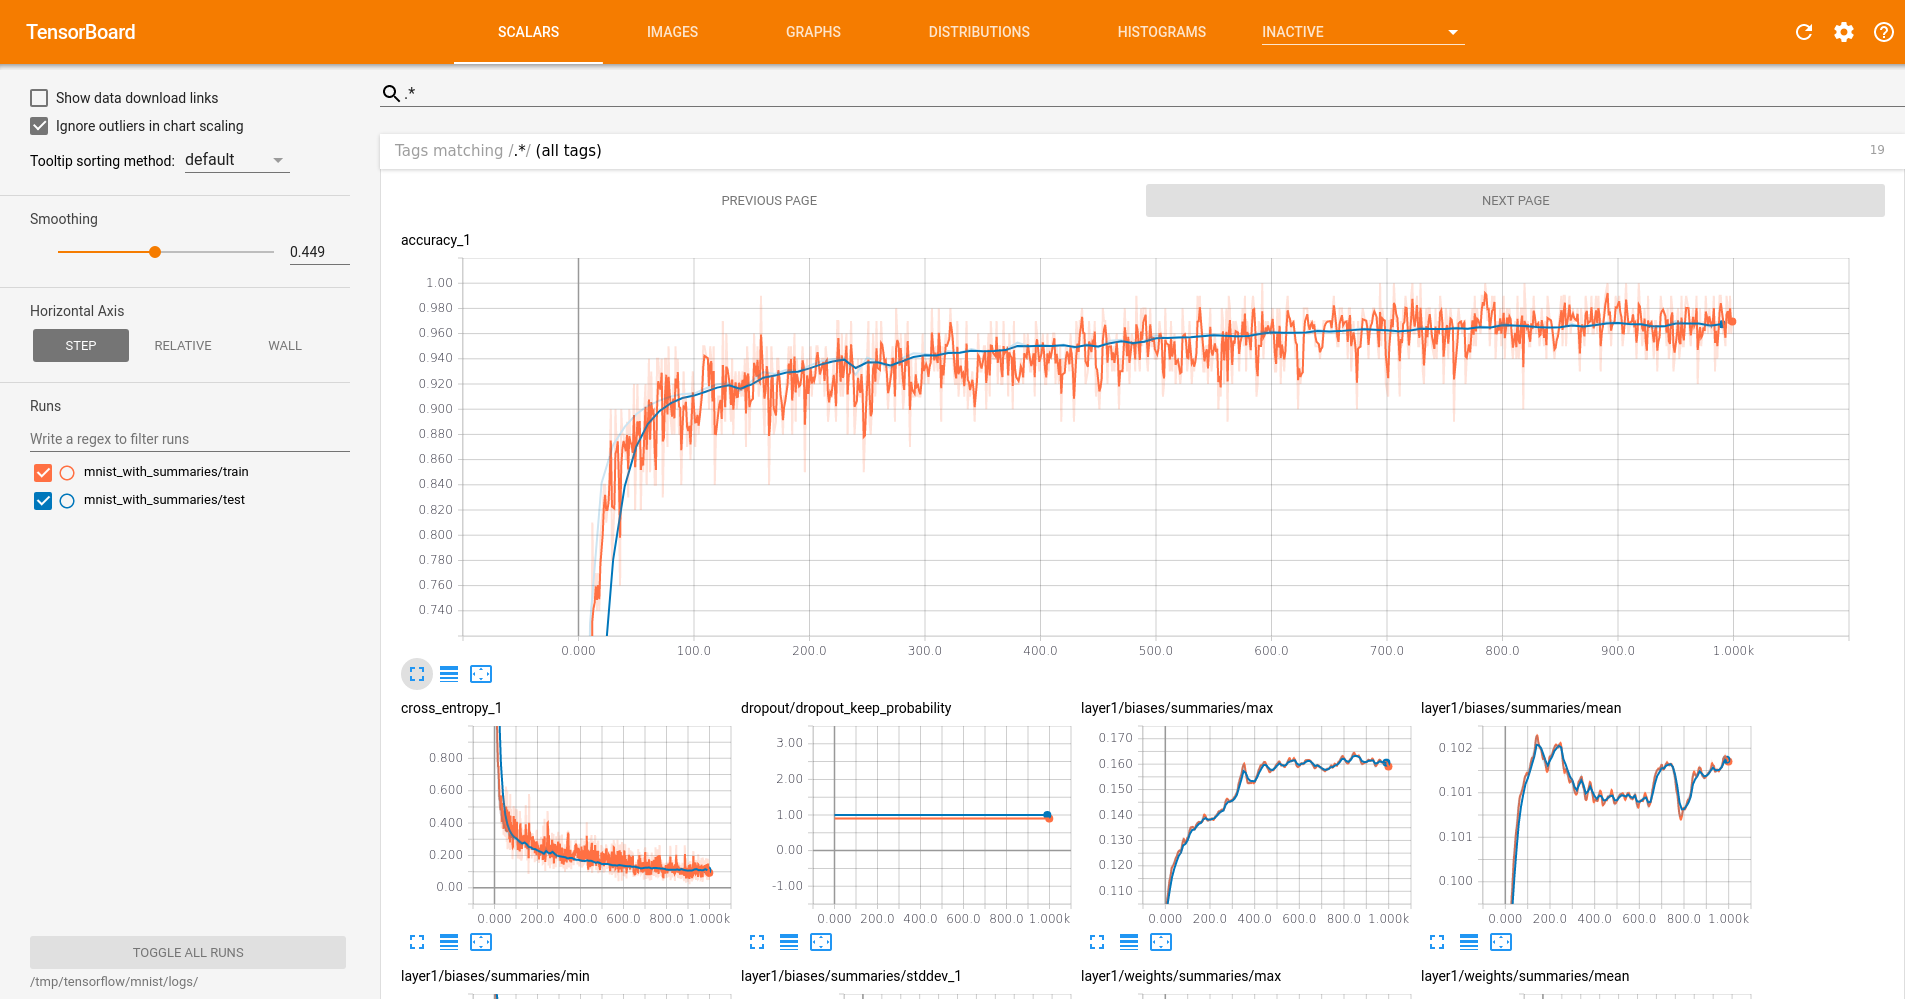Viewport: 1905px width, 999px height.
Task: Reload TensorBoard data with the refresh icon
Action: tap(1804, 32)
